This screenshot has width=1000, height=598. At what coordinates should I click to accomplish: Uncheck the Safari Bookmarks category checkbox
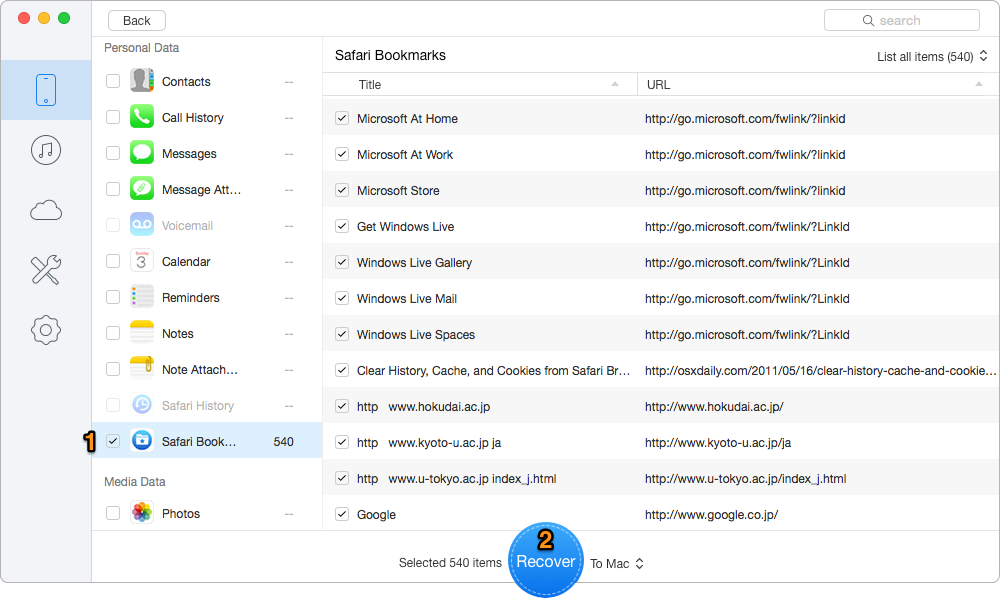(113, 441)
